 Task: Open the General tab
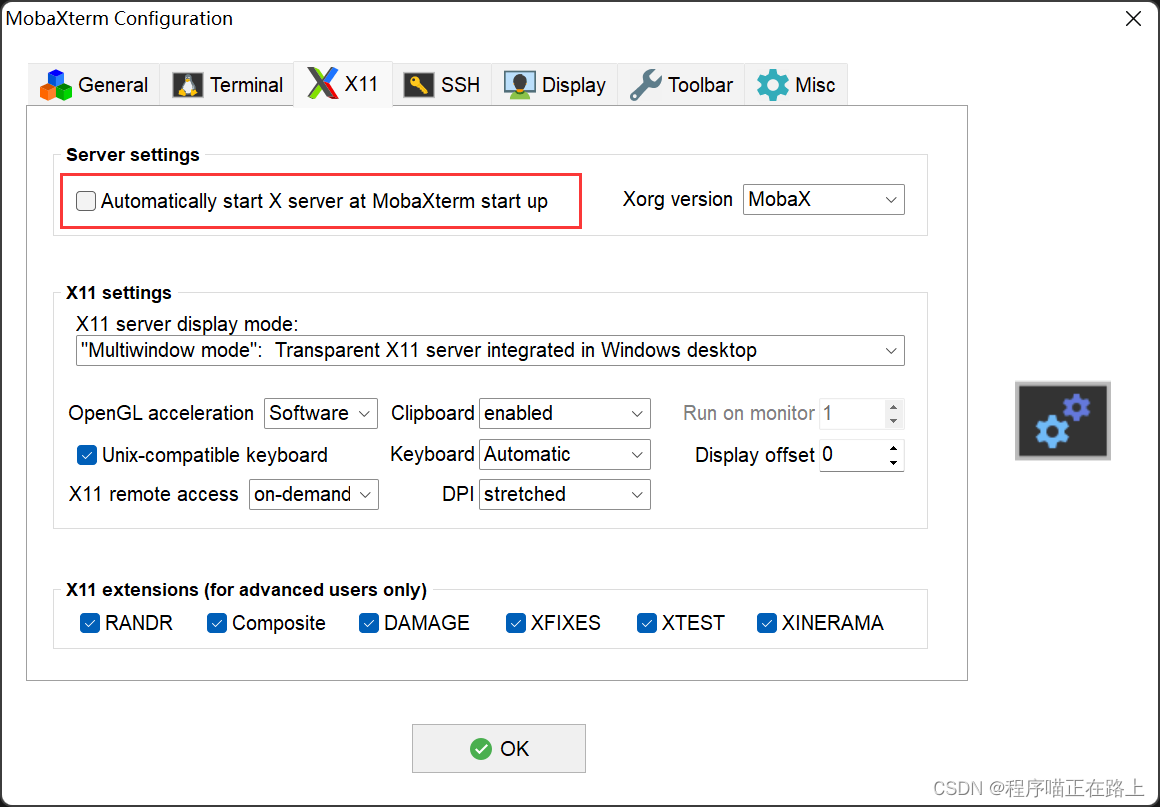[94, 85]
